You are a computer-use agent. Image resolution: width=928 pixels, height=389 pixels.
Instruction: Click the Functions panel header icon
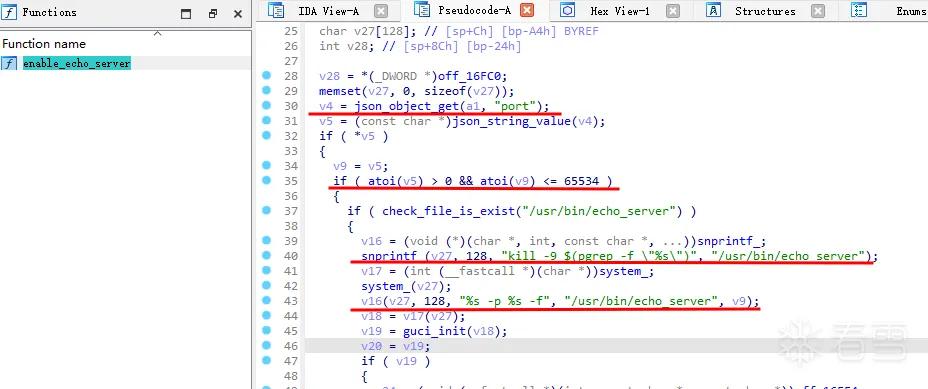point(9,13)
